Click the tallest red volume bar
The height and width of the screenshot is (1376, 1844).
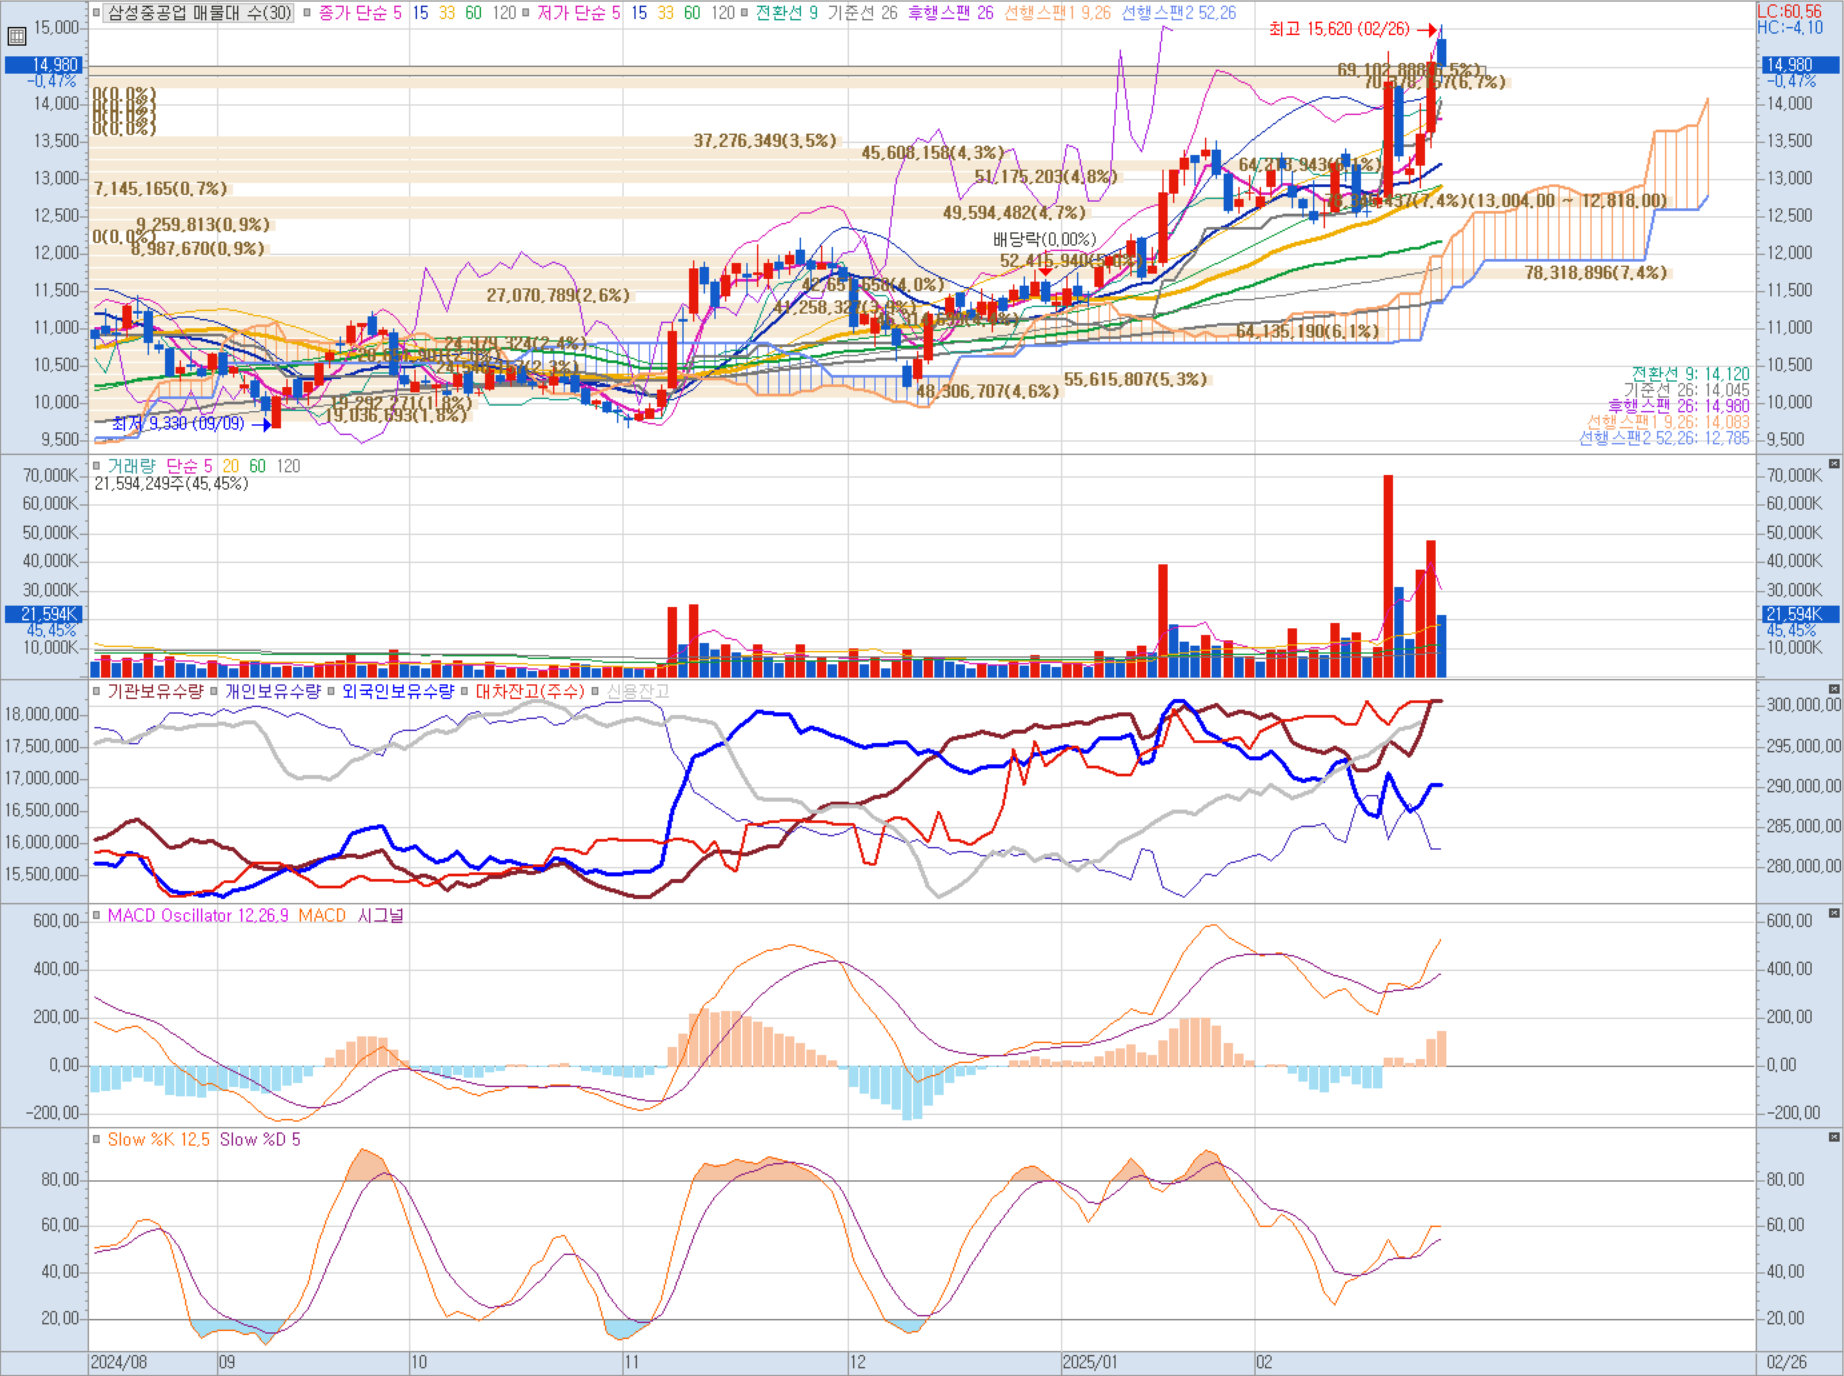point(1389,576)
